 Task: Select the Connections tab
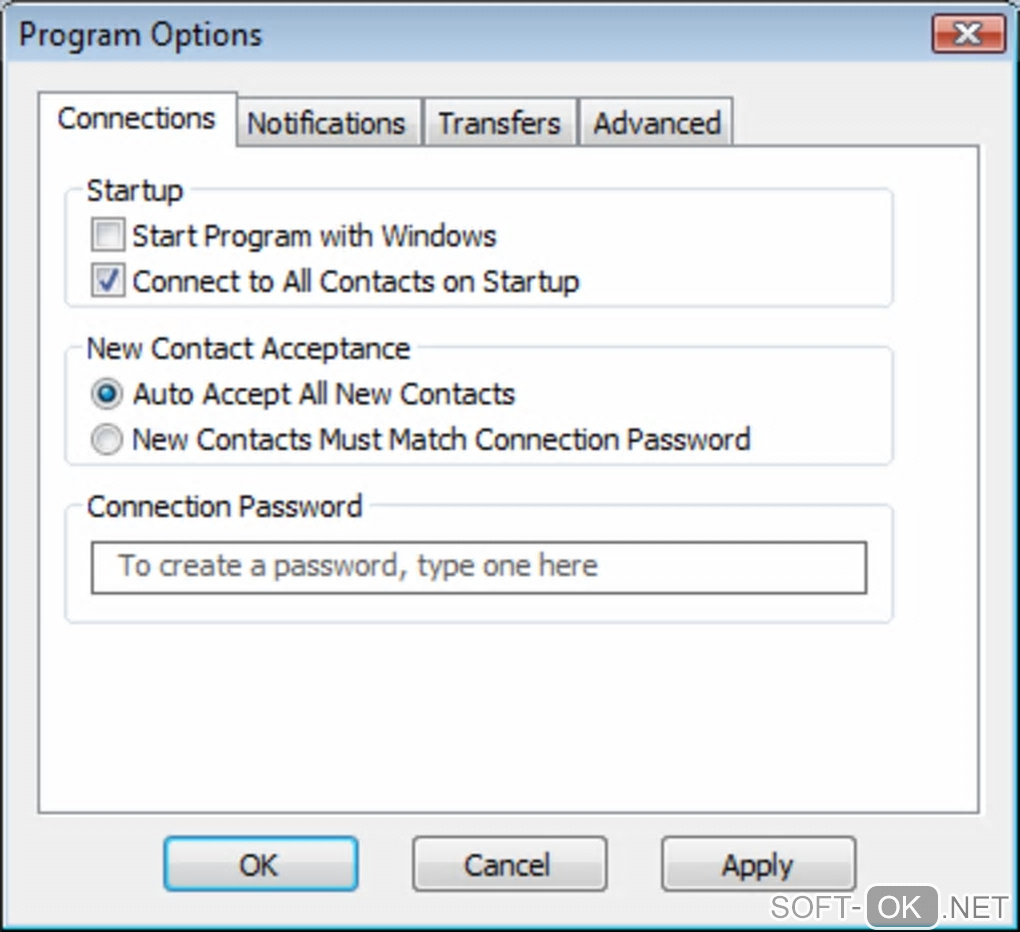point(136,119)
